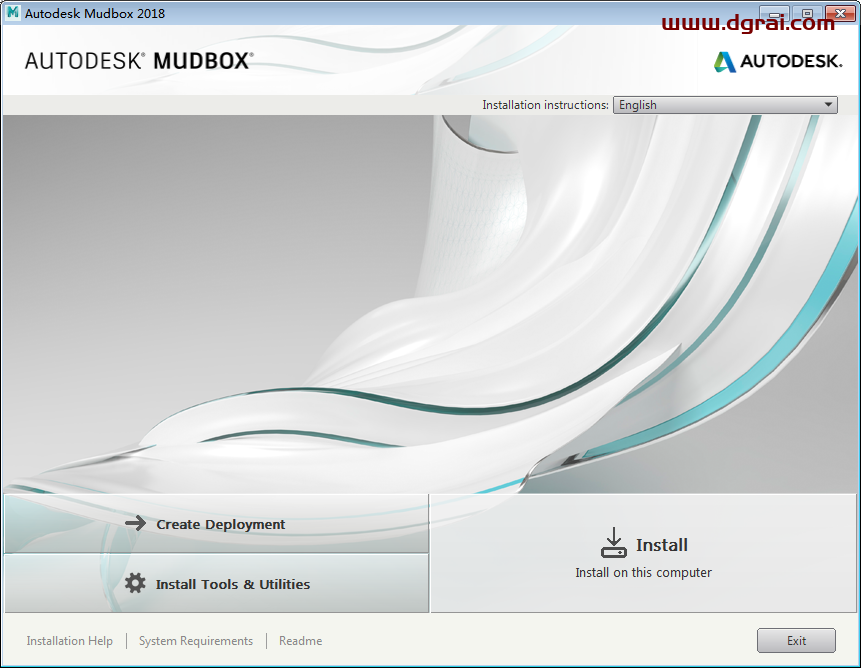Maximize the Mudbox installer window
Image resolution: width=861 pixels, height=668 pixels.
807,13
